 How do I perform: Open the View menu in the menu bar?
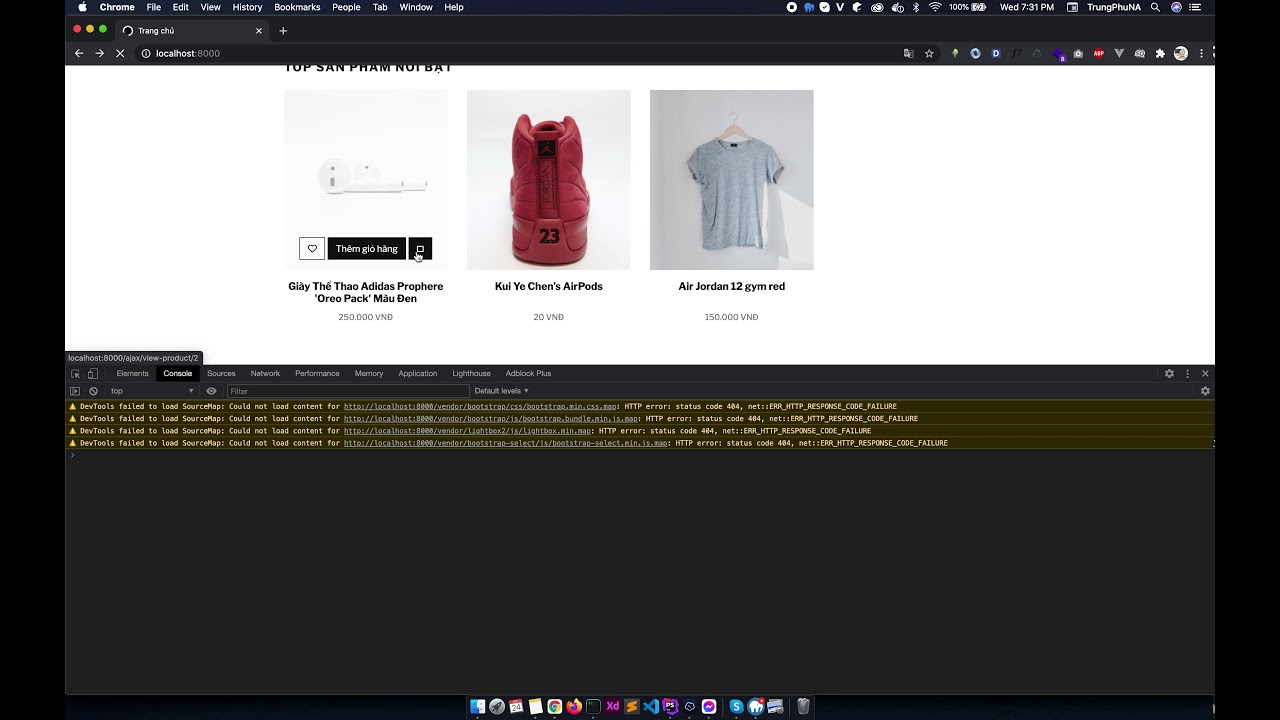210,7
